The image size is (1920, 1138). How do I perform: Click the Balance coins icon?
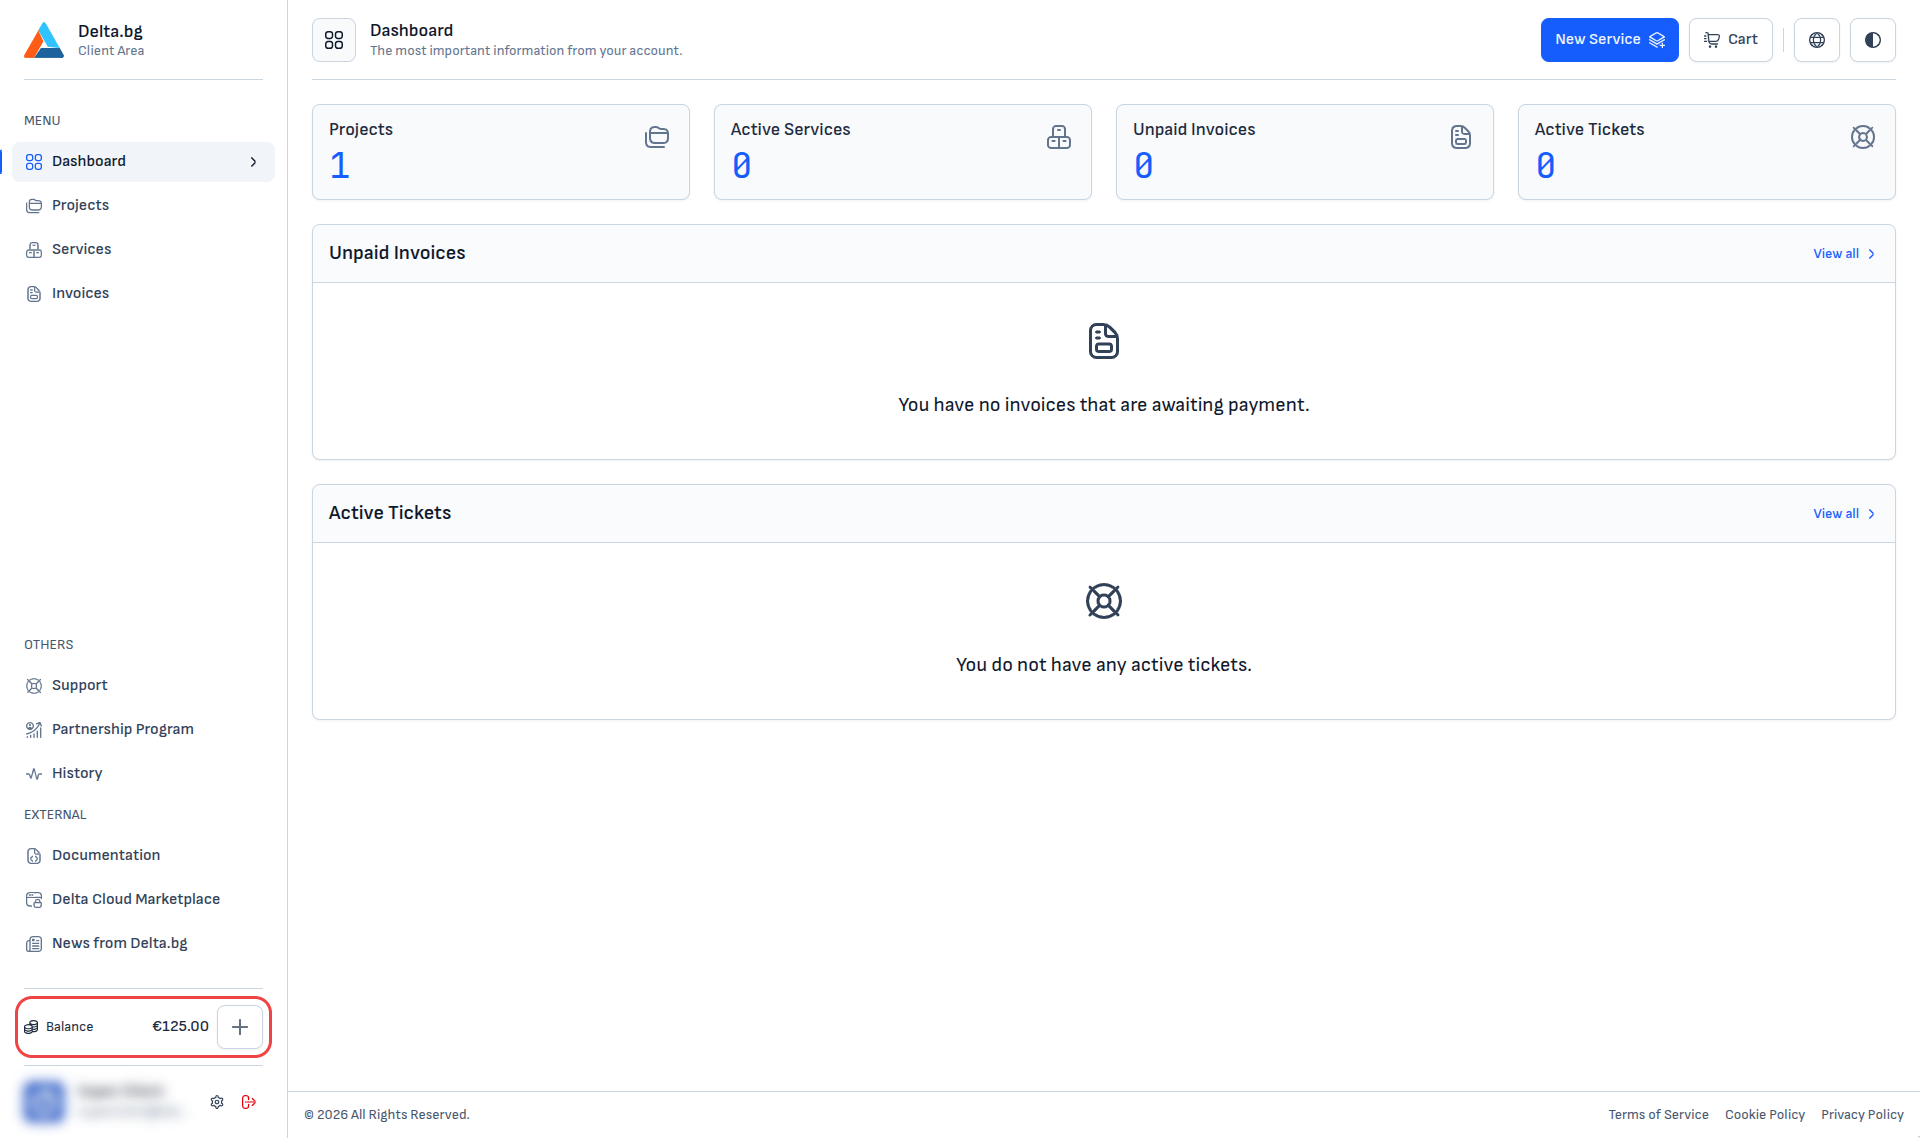32,1027
